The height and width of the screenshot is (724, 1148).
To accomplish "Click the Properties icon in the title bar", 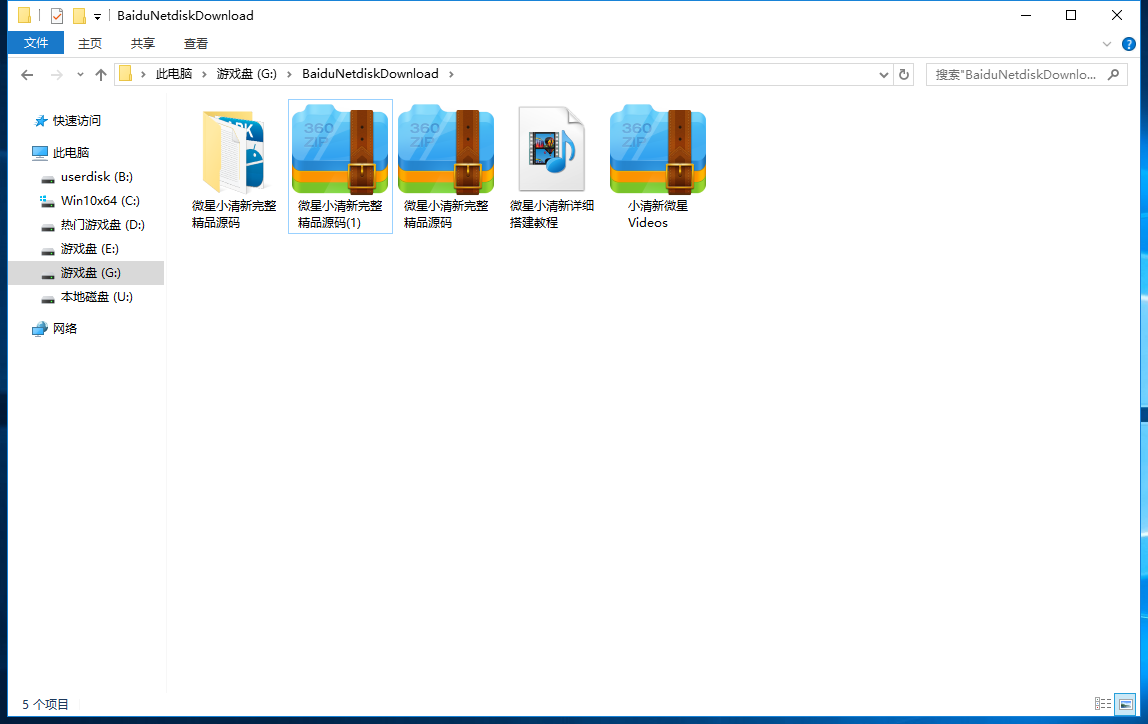I will click(57, 16).
